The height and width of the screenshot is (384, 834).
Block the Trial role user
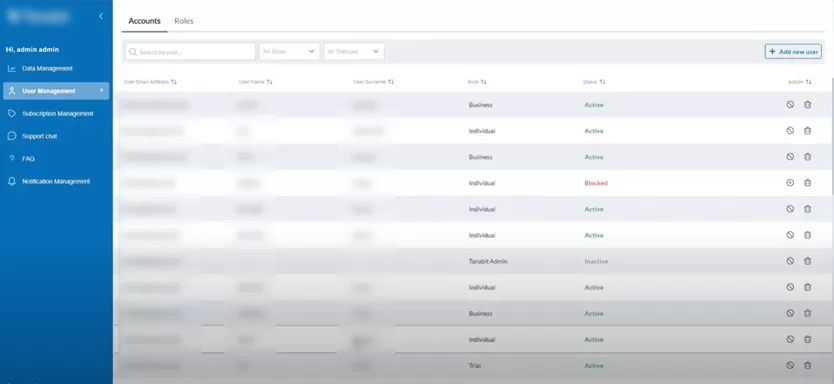[x=790, y=365]
